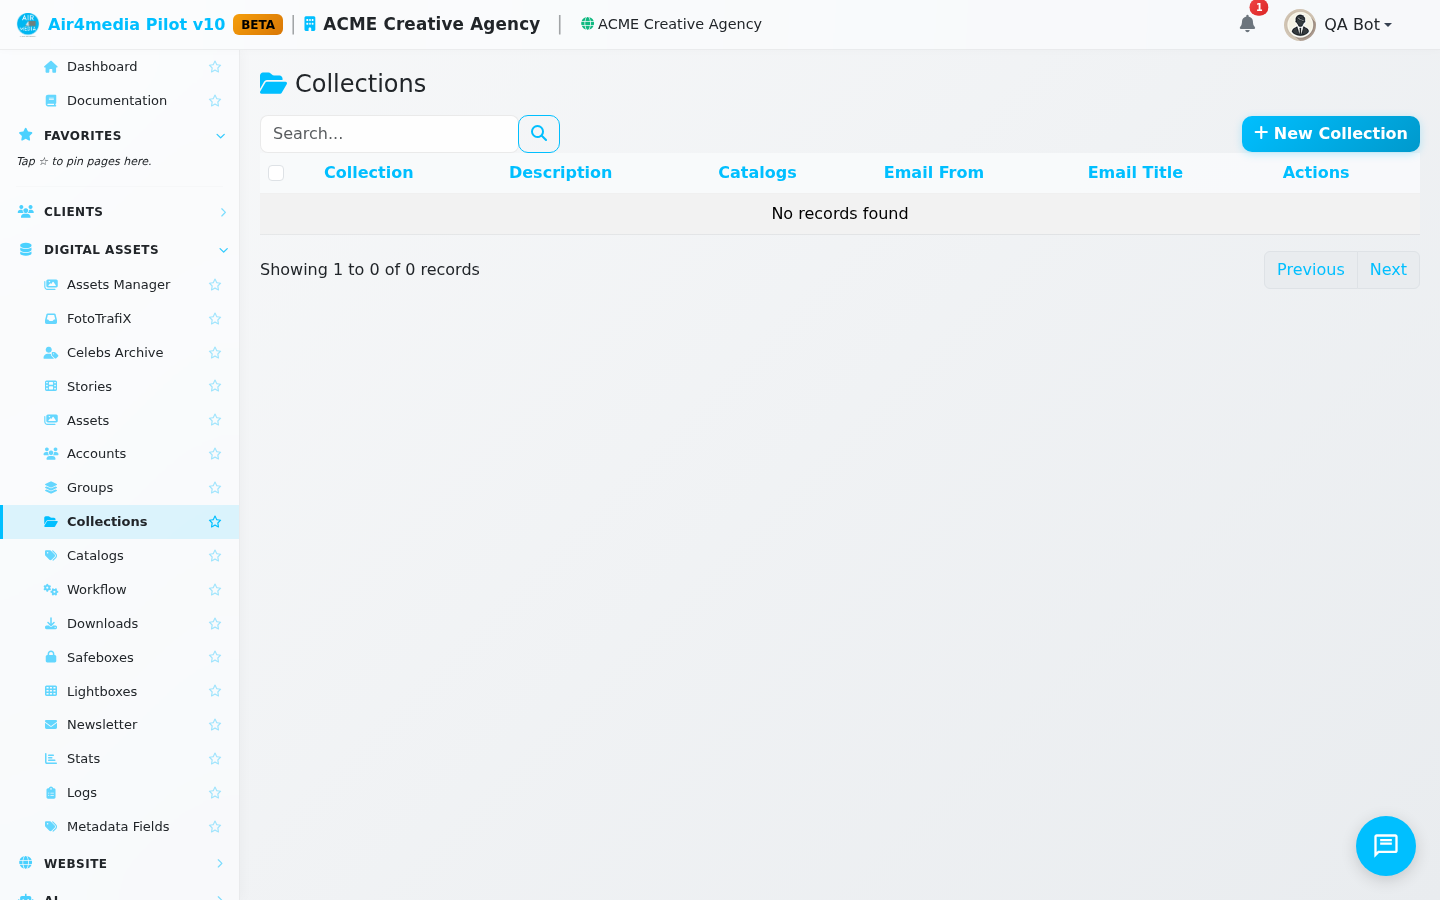Viewport: 1440px width, 900px height.
Task: Click the New Collection button
Action: point(1330,134)
